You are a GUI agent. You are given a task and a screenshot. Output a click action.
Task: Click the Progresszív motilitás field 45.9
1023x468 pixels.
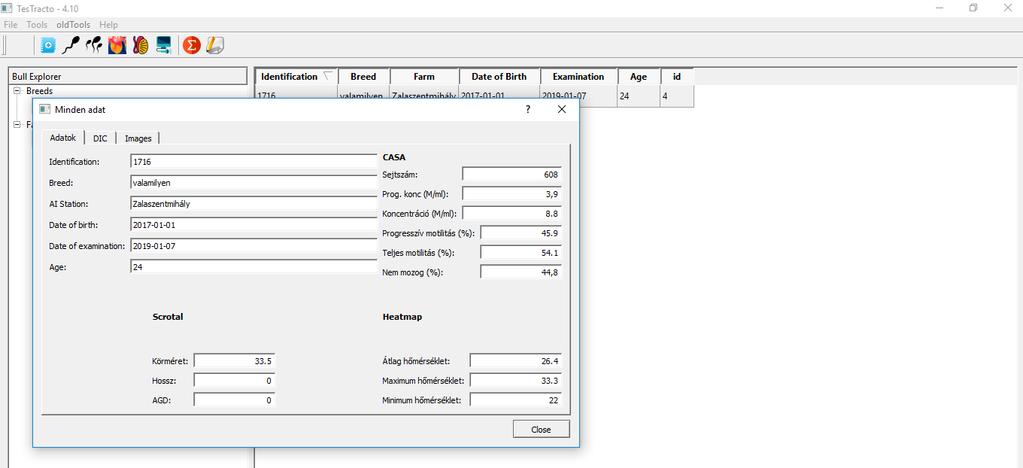(x=521, y=233)
